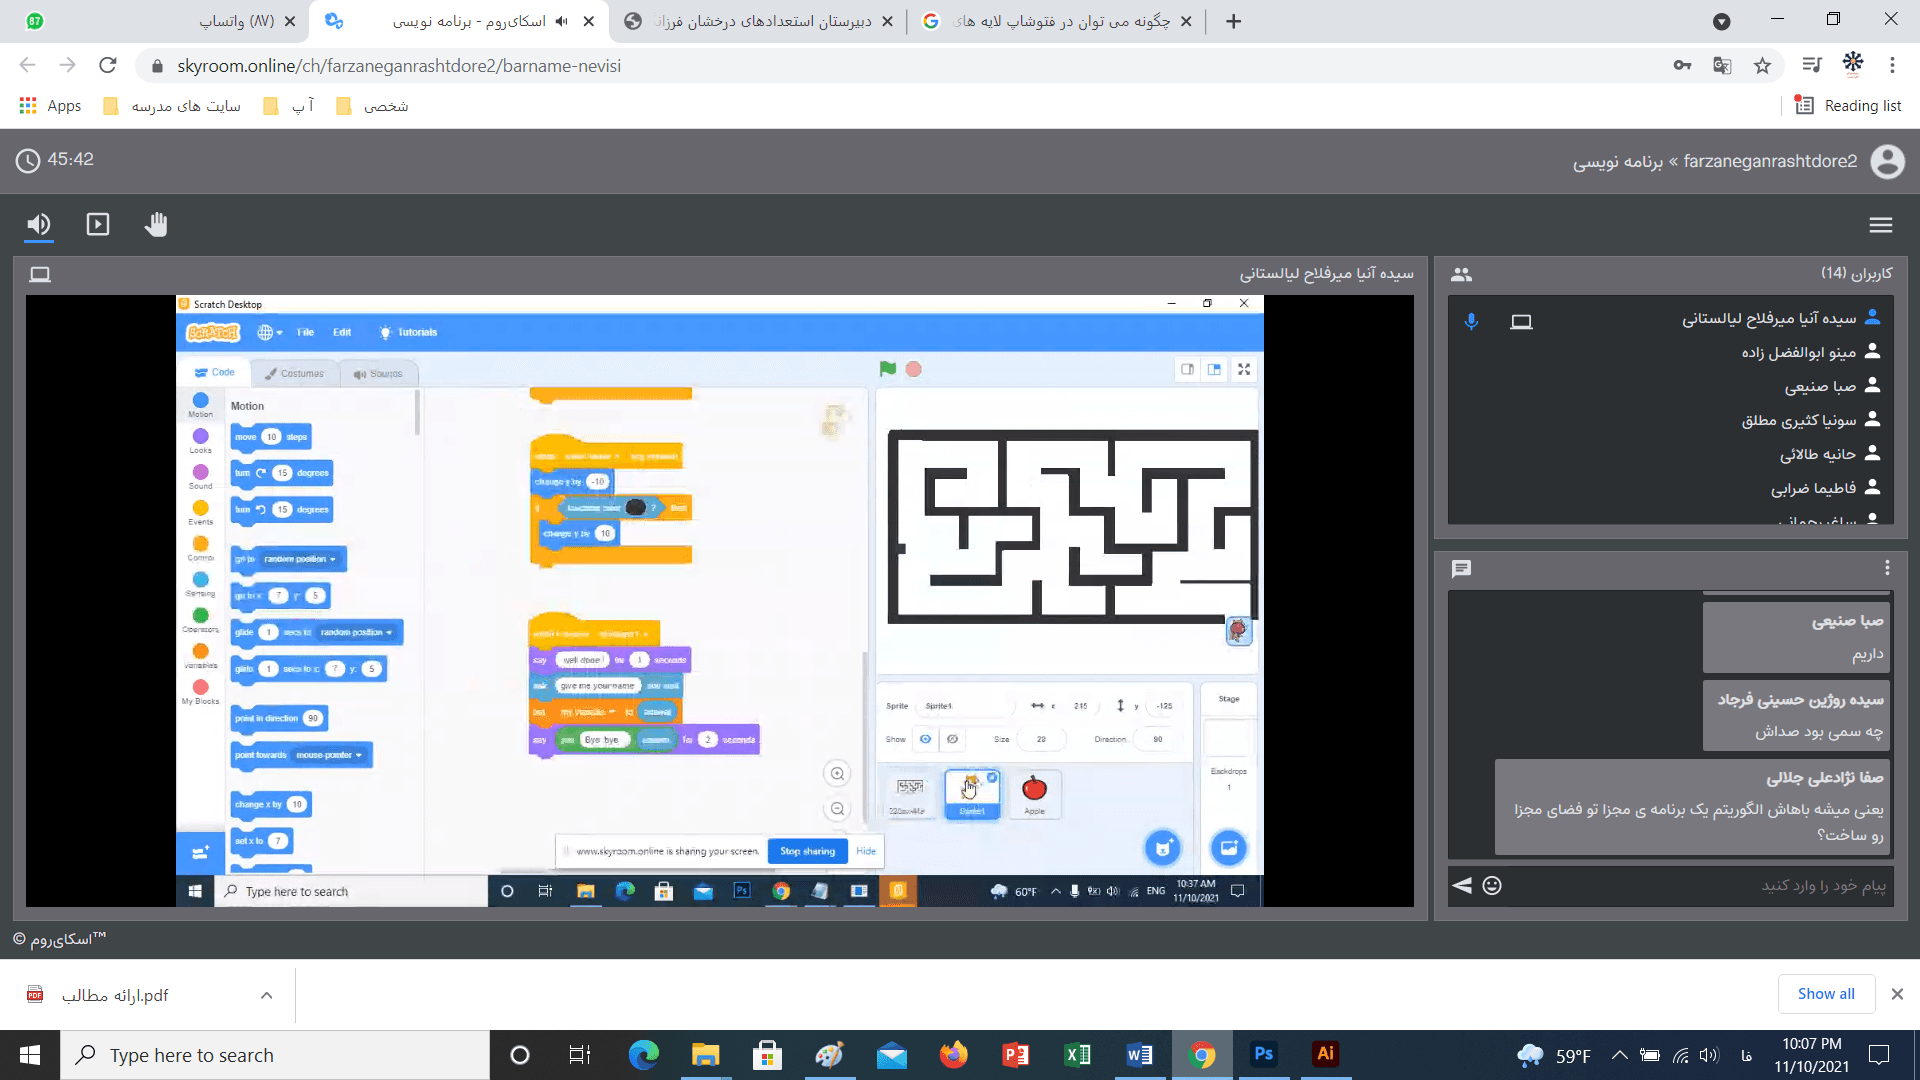Click the emoji smiley icon in chat
Viewport: 1920px width, 1080px height.
[x=1491, y=886]
